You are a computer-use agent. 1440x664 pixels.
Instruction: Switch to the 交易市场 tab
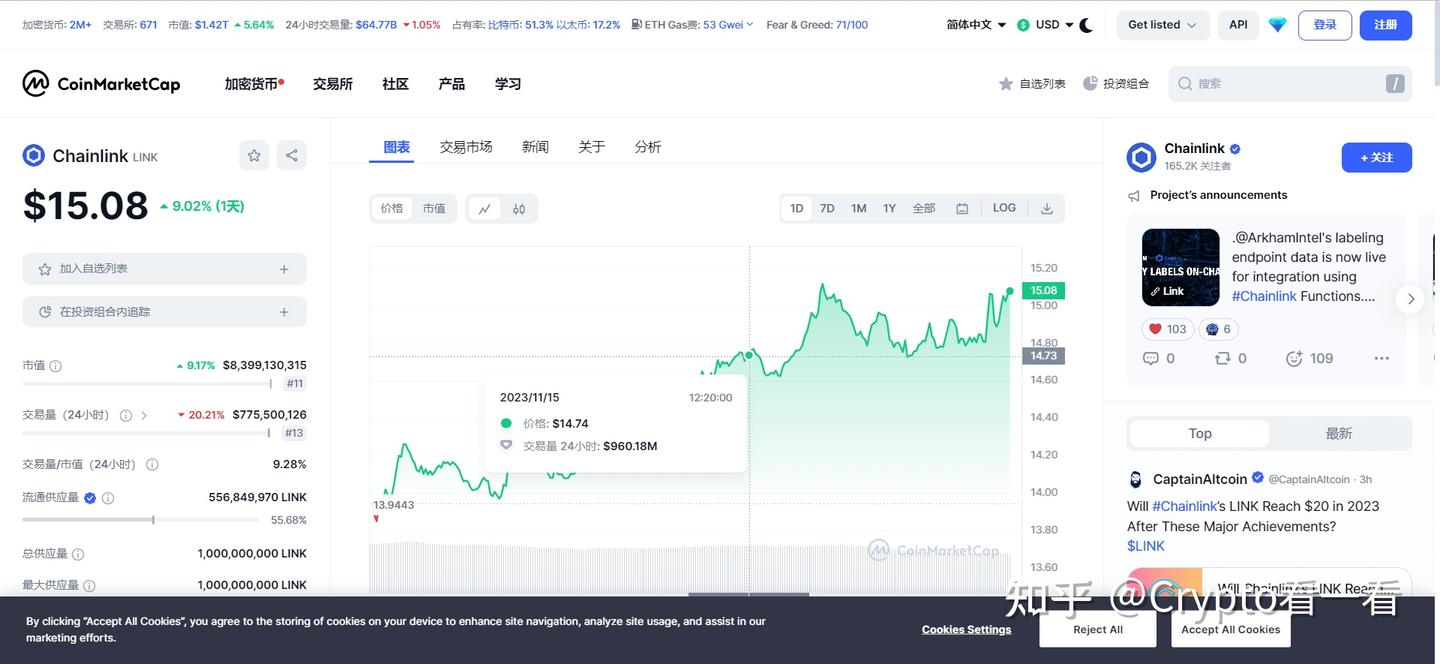click(466, 146)
